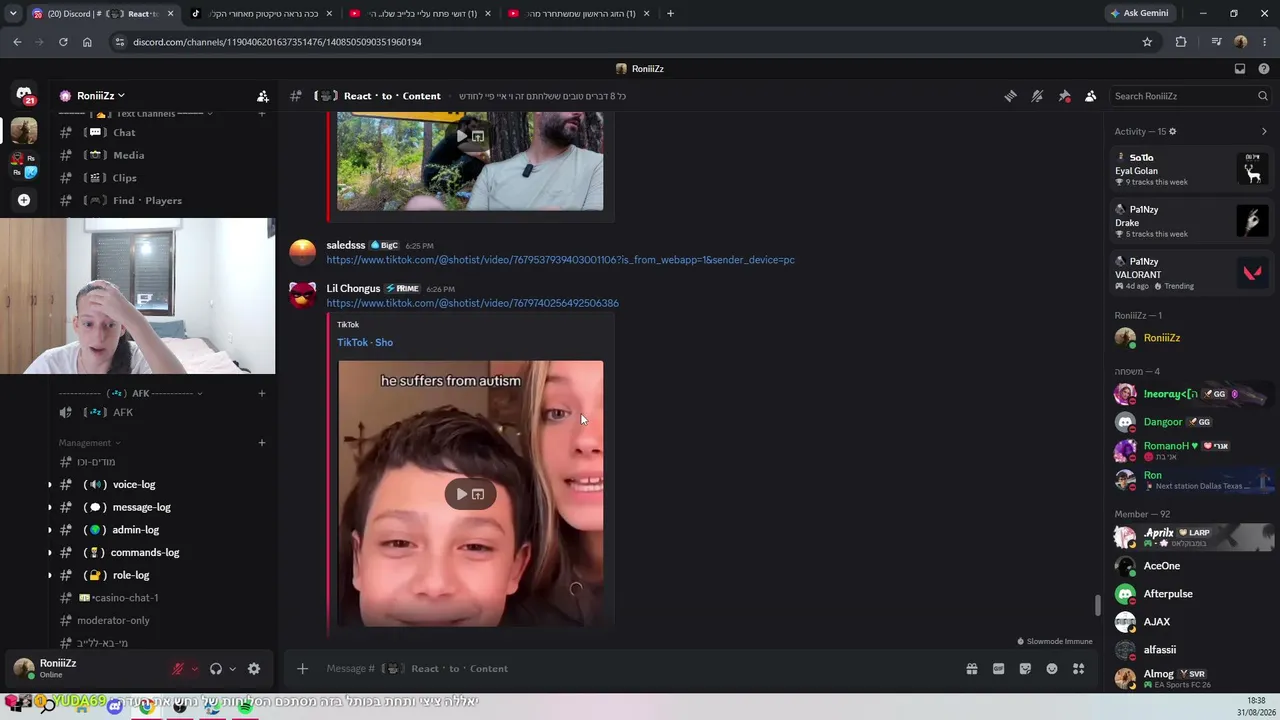Open the Apps launcher in message bar
The width and height of the screenshot is (1280, 720).
[1078, 669]
